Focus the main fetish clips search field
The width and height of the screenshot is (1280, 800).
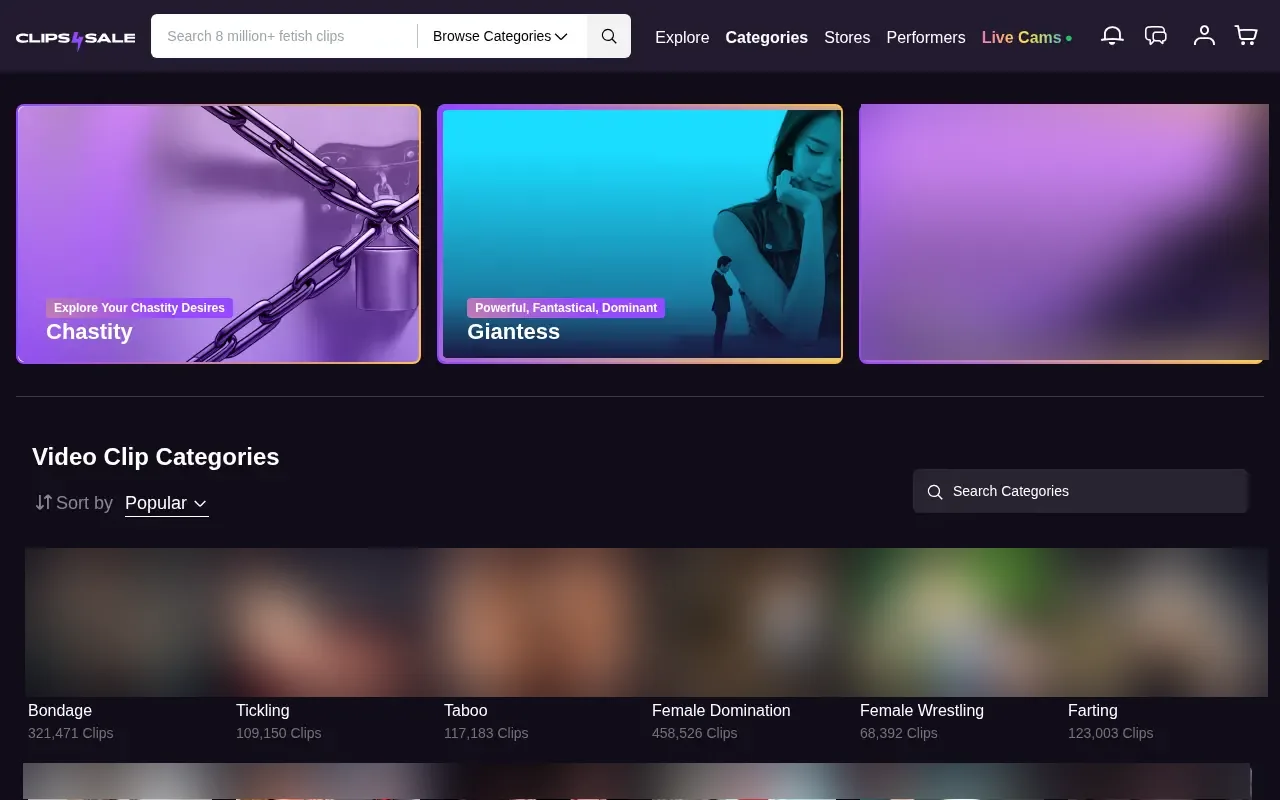pos(284,36)
